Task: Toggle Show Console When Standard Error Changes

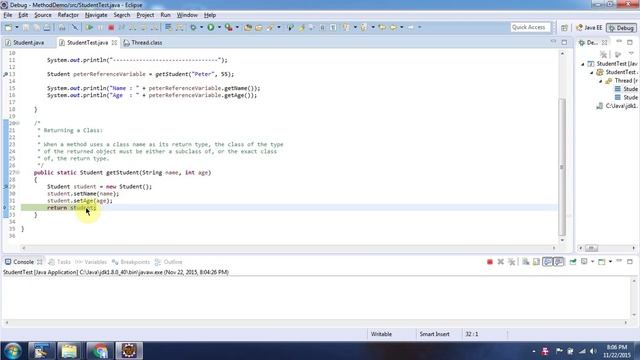Action: [558, 262]
